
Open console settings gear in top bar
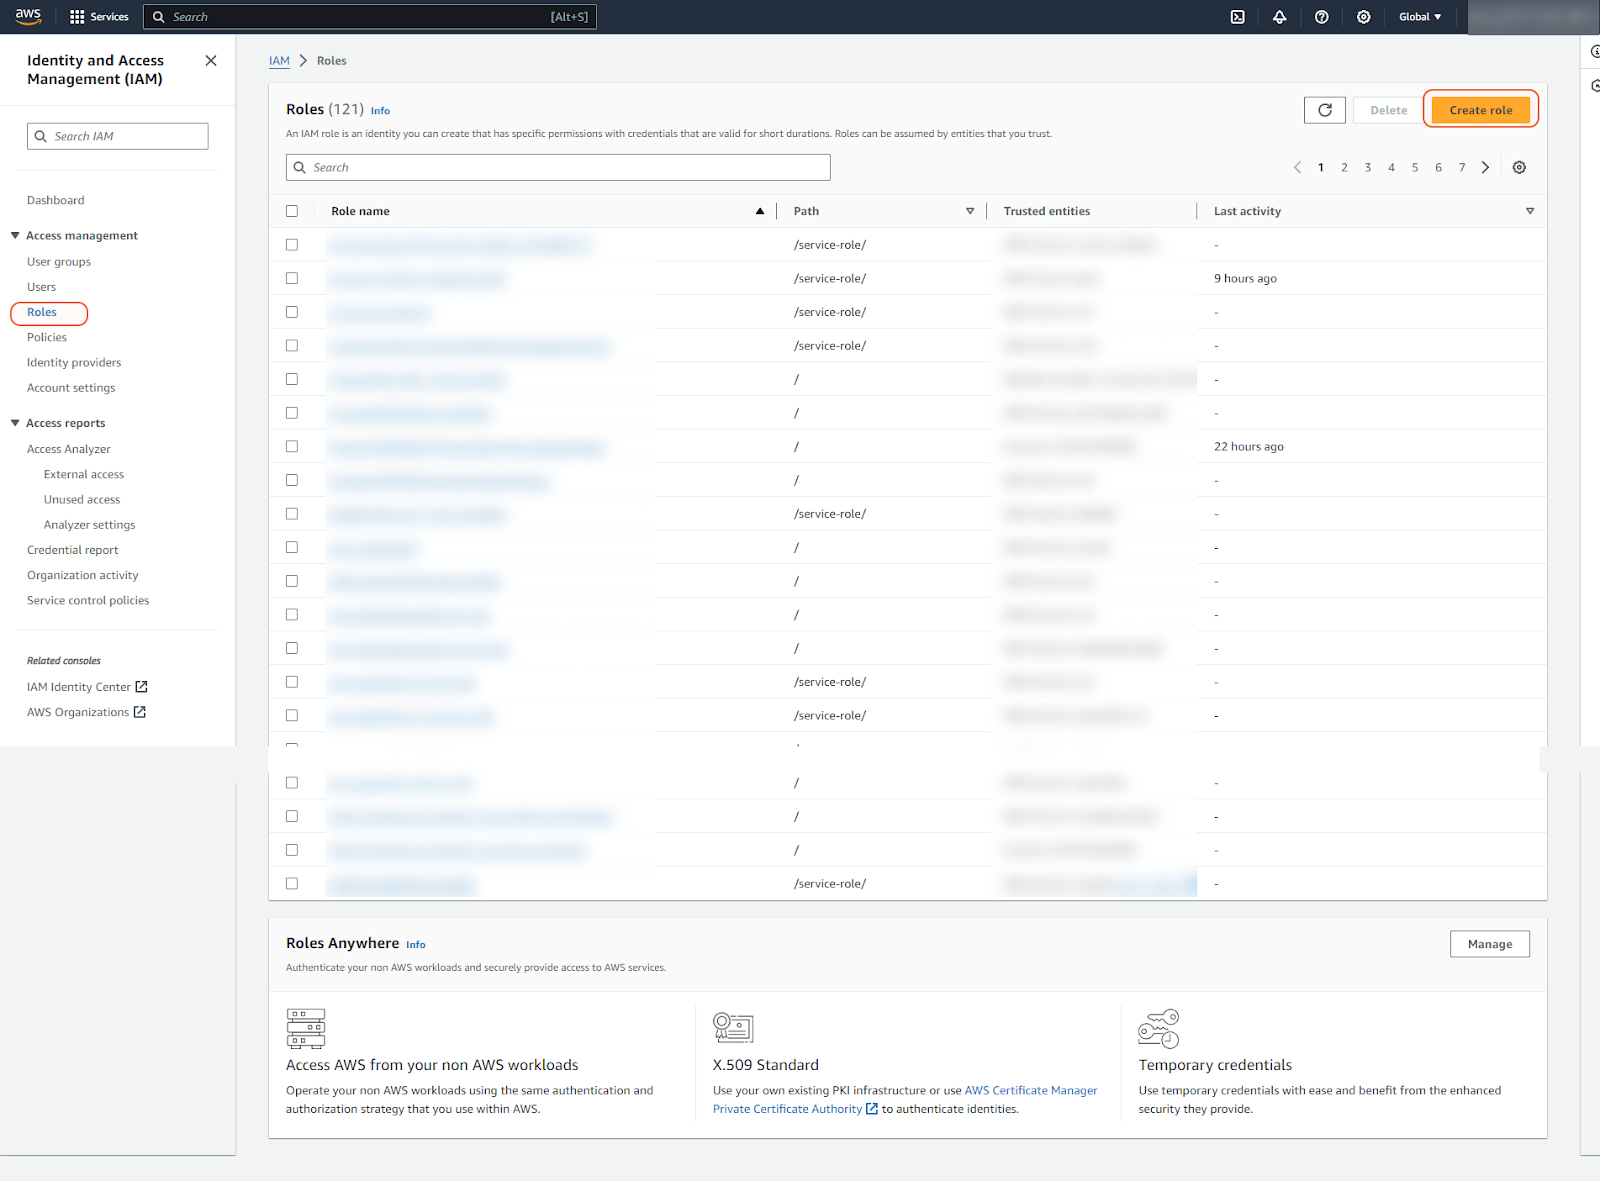point(1363,17)
